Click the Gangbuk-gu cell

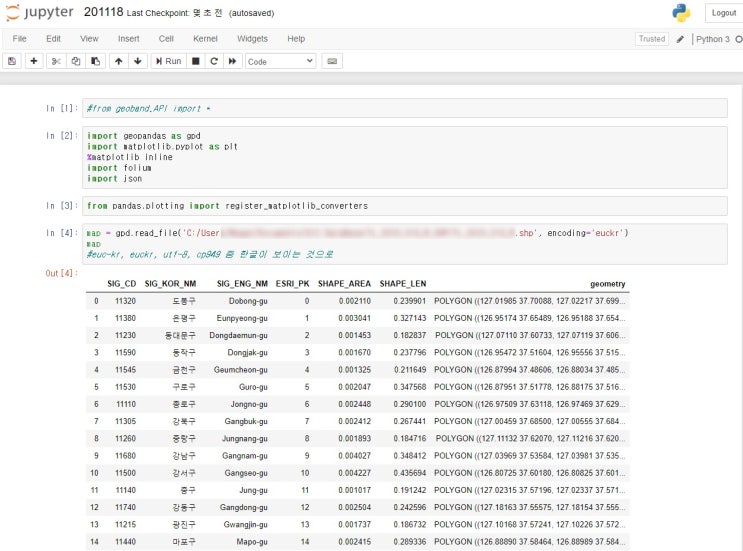(246, 421)
